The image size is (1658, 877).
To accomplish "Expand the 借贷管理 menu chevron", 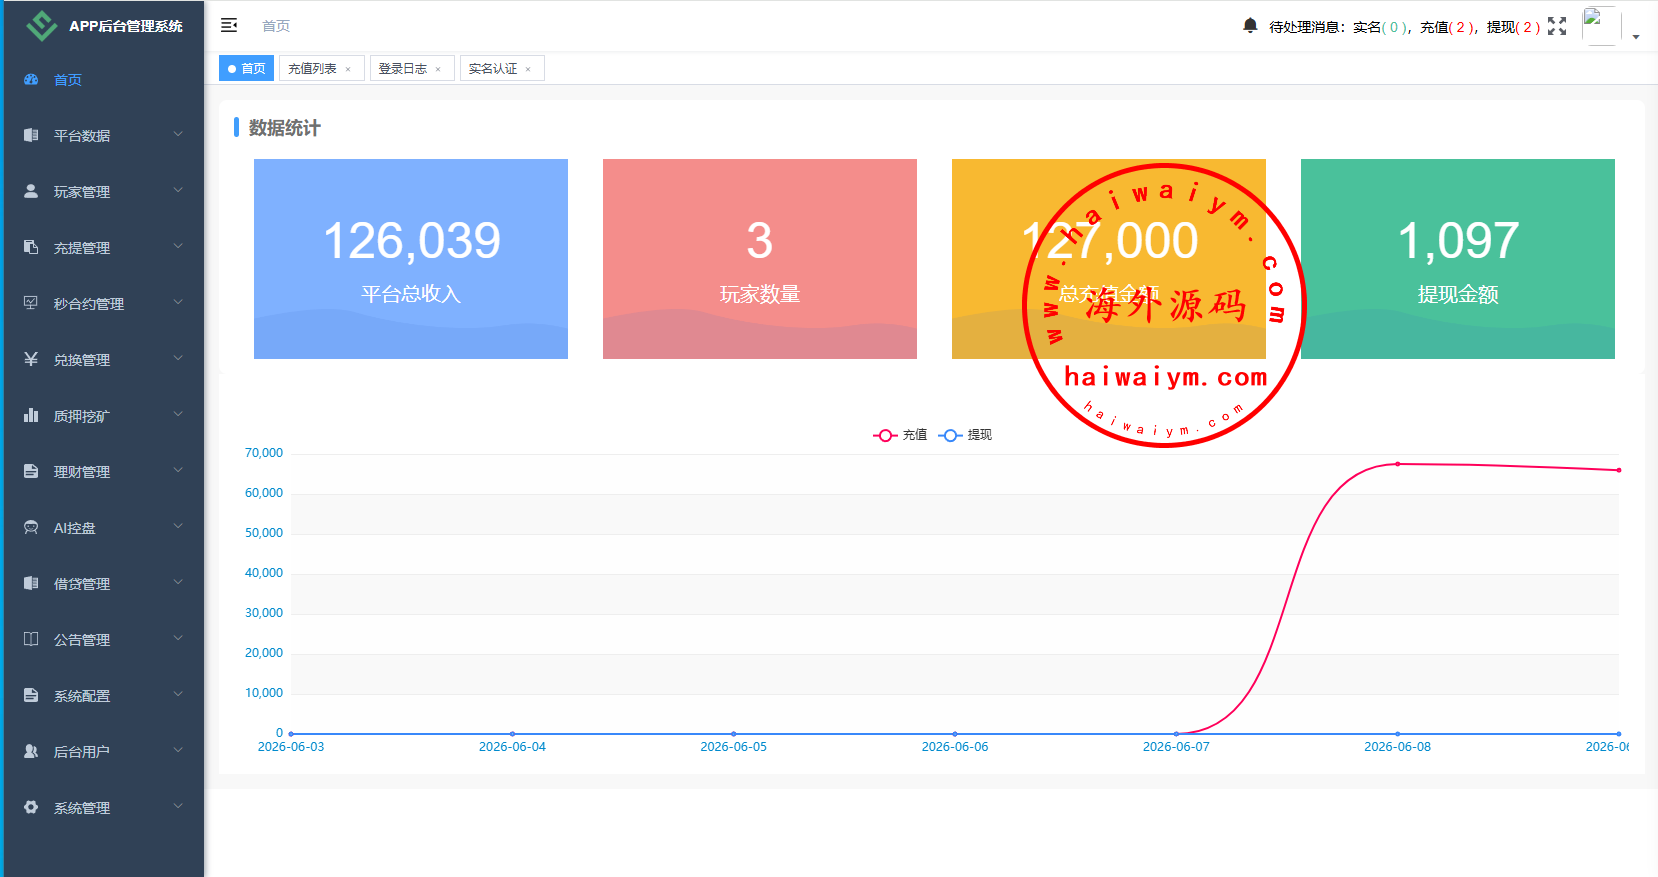I will tap(178, 582).
